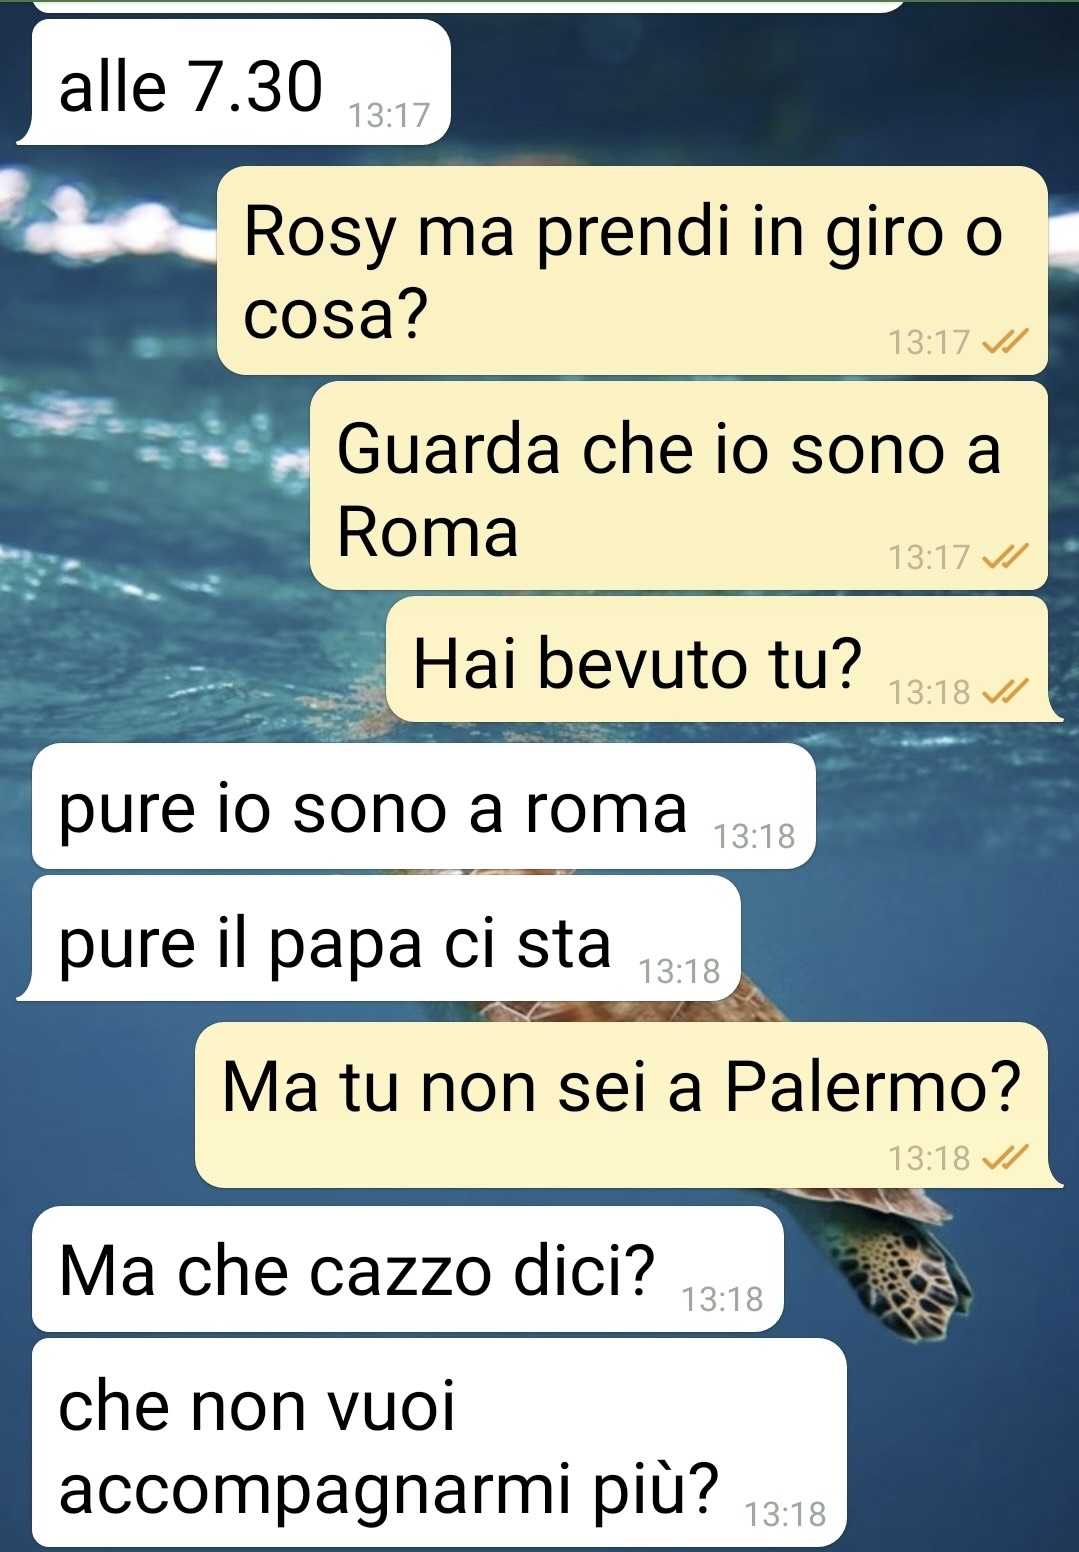The height and width of the screenshot is (1552, 1079).
Task: Click the 13:18 timestamp on 'pure io sono a roma'
Action: click(754, 836)
